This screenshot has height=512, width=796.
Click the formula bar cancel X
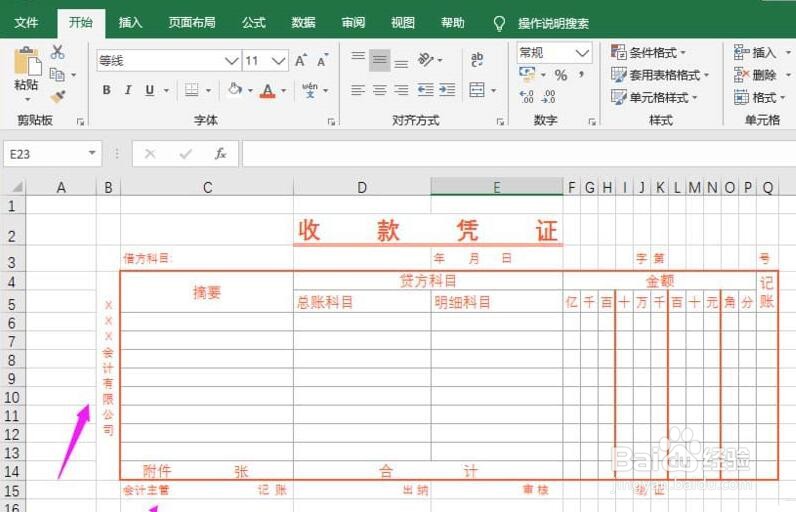[150, 154]
